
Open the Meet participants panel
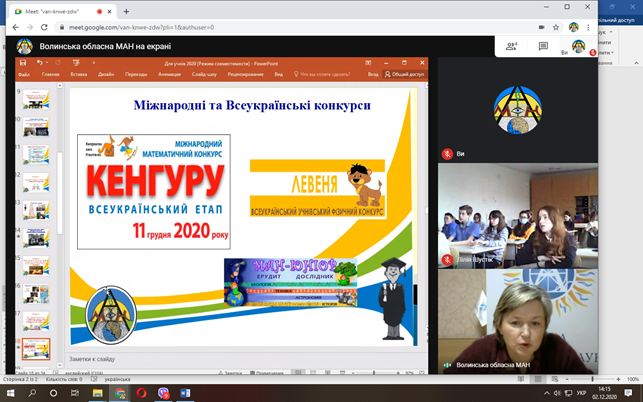click(512, 46)
